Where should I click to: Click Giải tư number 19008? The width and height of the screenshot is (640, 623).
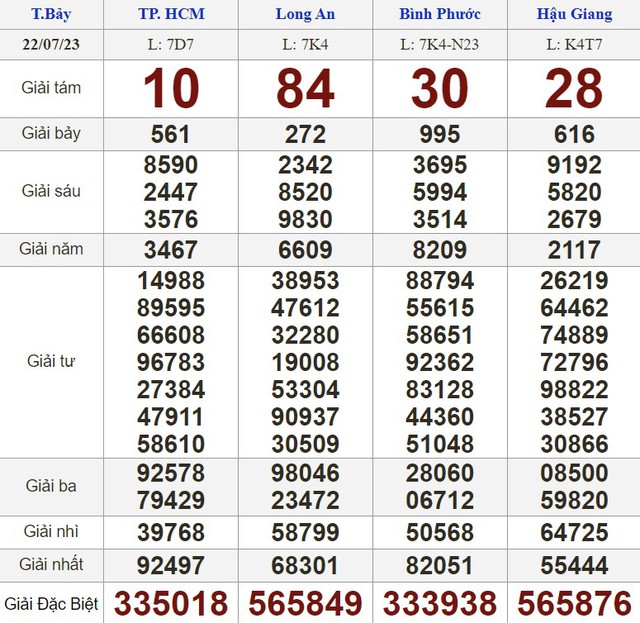[305, 362]
